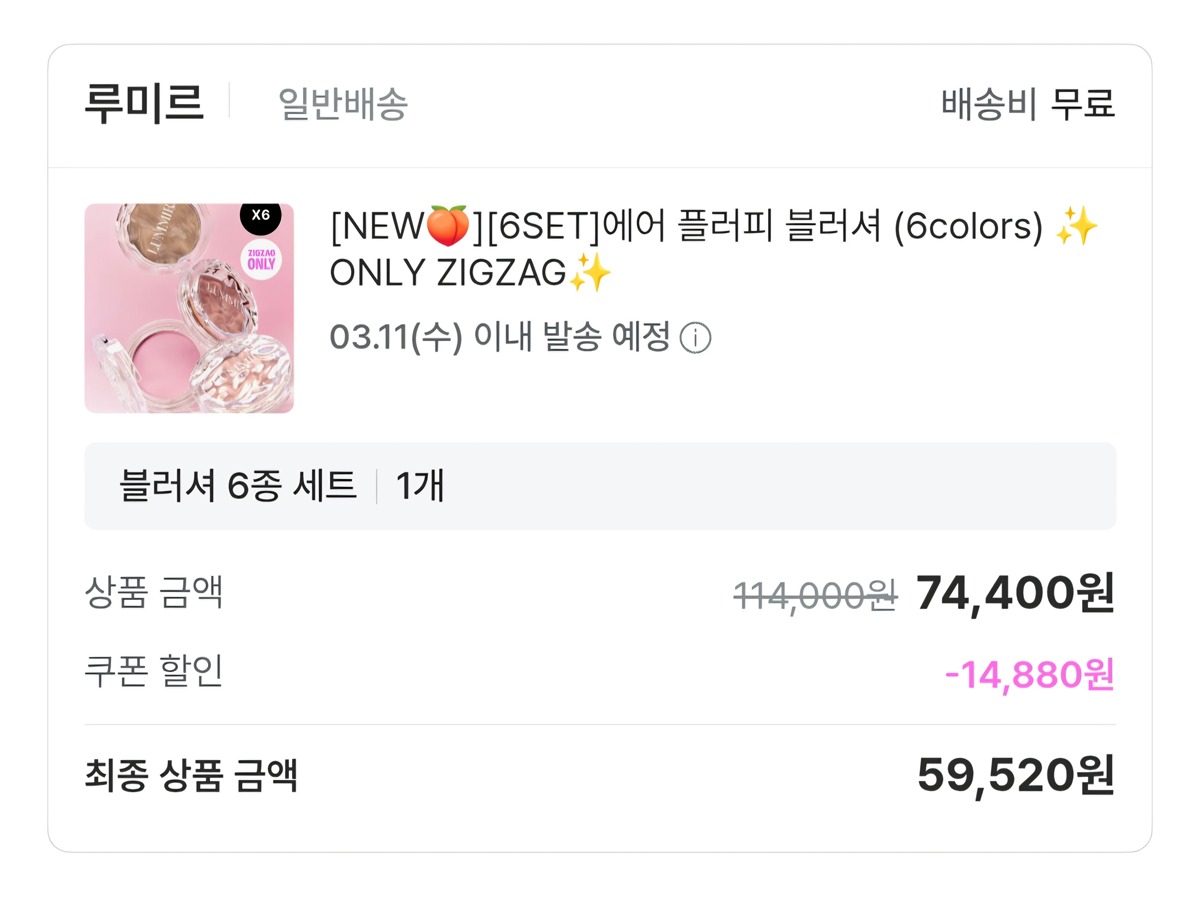Click the sparkles emoji after ONLY ZIGZAG

(589, 273)
